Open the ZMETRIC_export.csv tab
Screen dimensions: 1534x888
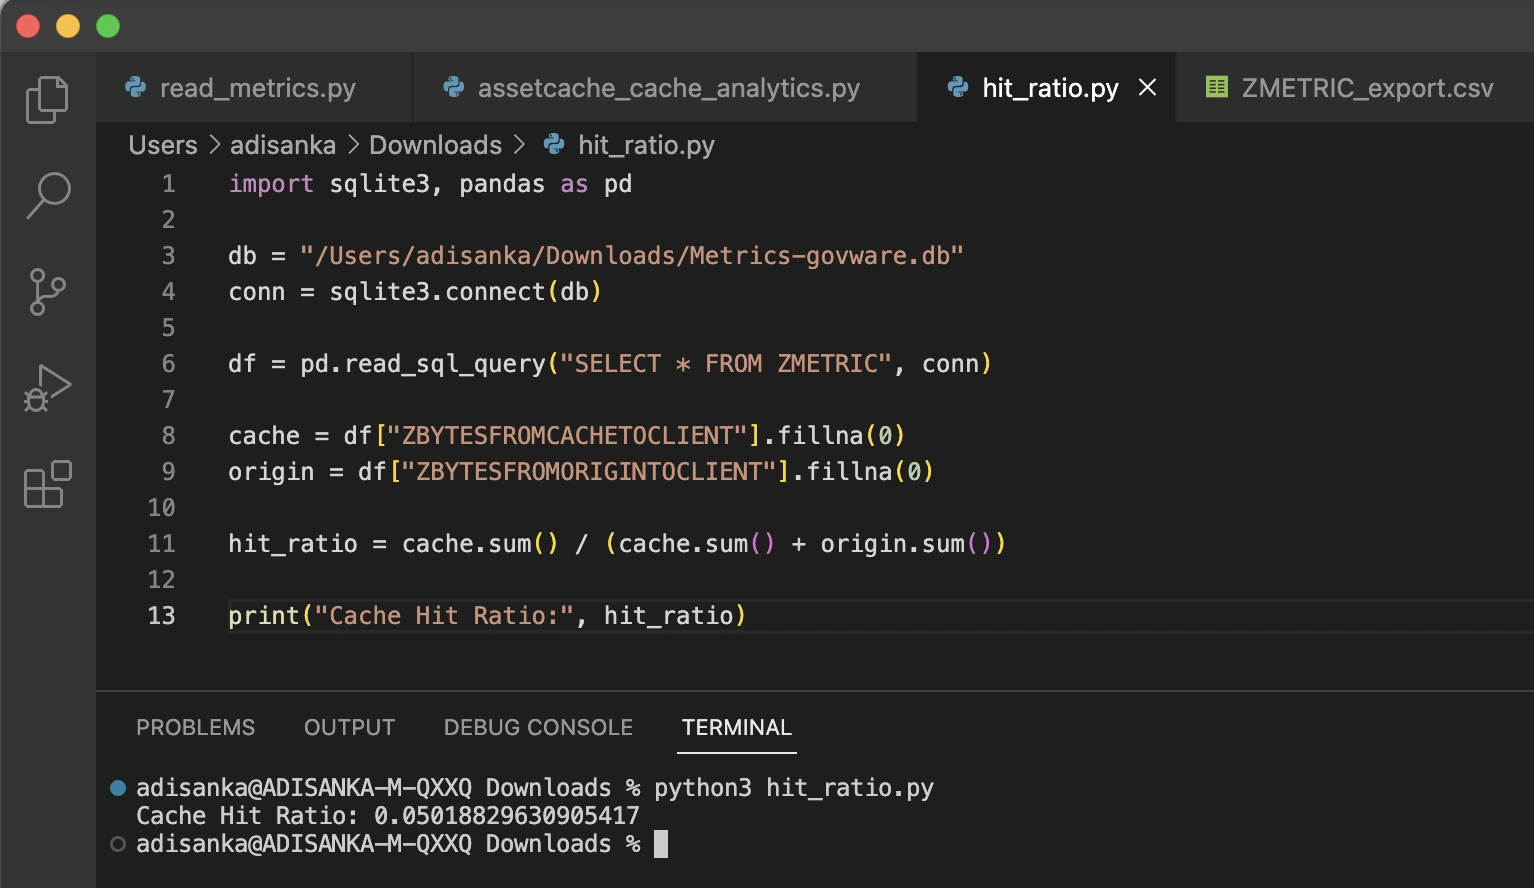[1369, 87]
